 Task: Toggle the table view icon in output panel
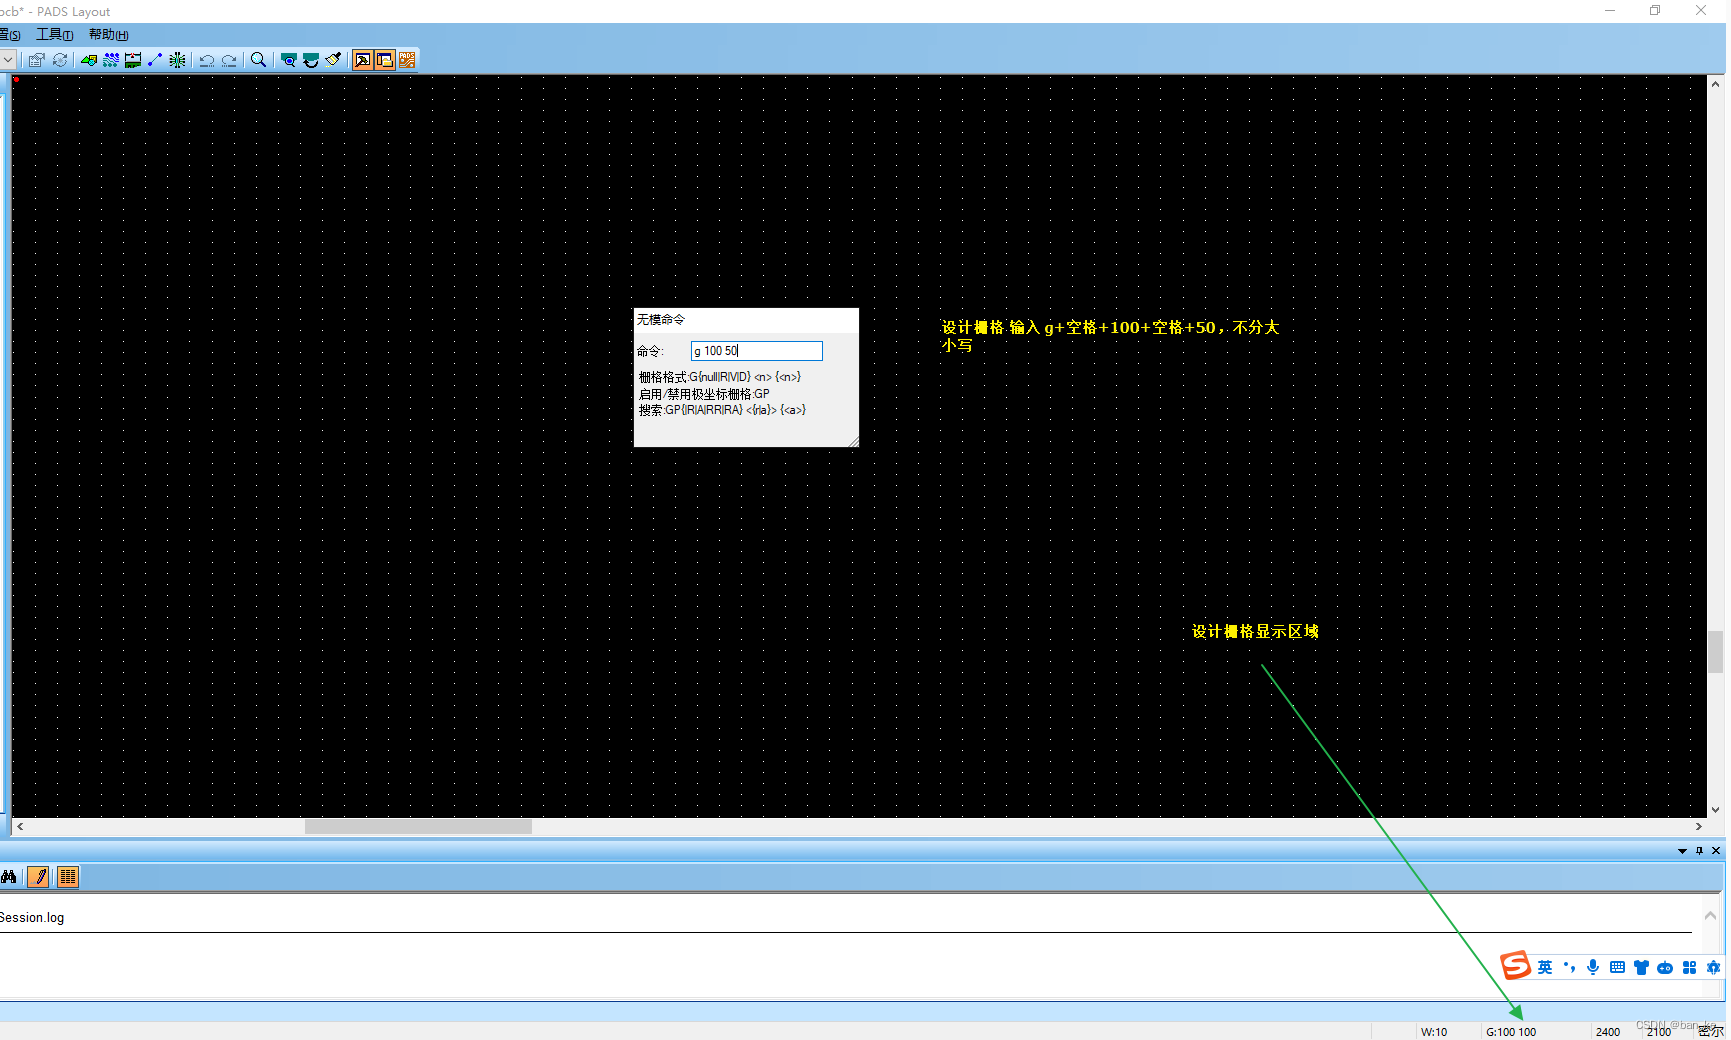coord(68,877)
